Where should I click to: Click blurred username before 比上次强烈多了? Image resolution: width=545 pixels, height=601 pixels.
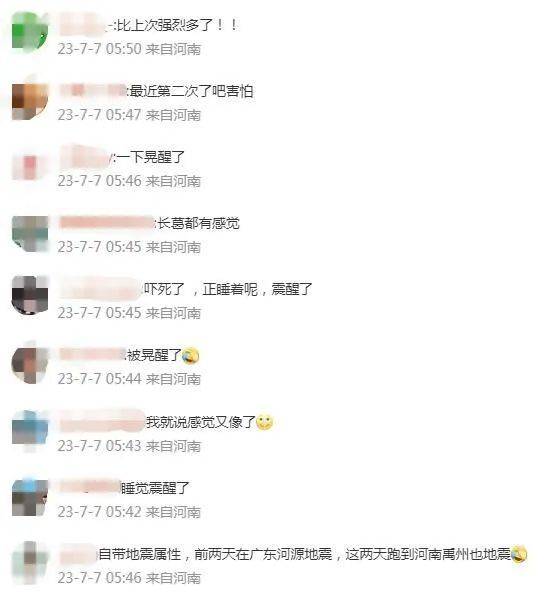86,25
